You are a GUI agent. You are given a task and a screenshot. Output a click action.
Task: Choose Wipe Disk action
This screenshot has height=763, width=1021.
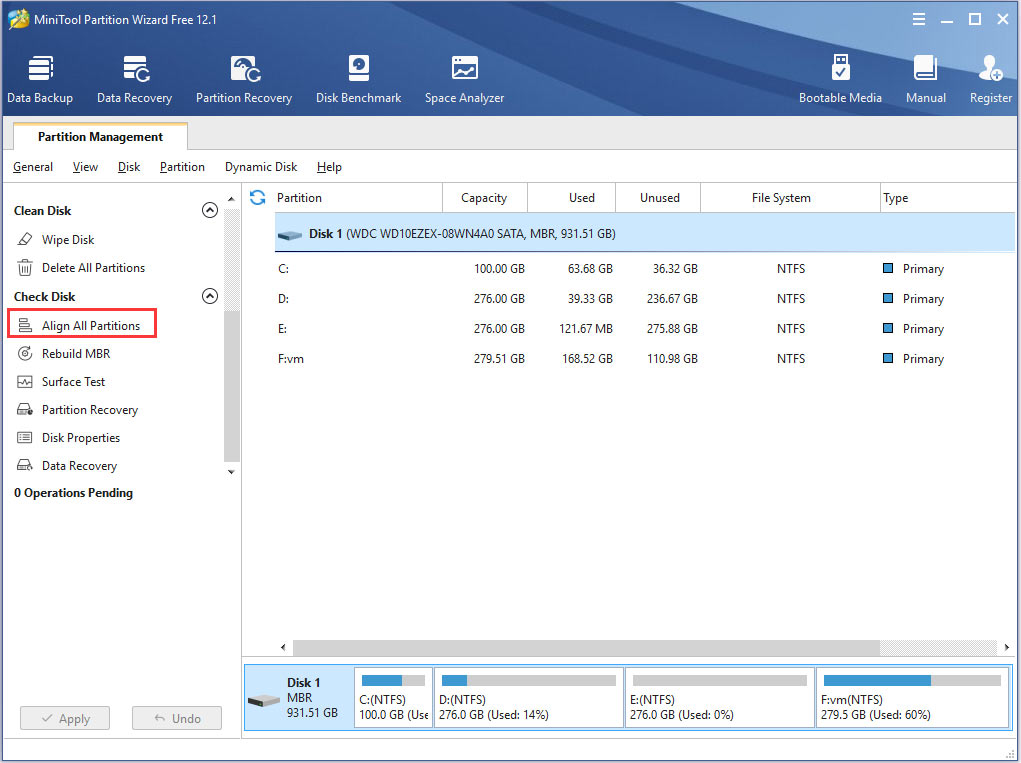tap(68, 240)
